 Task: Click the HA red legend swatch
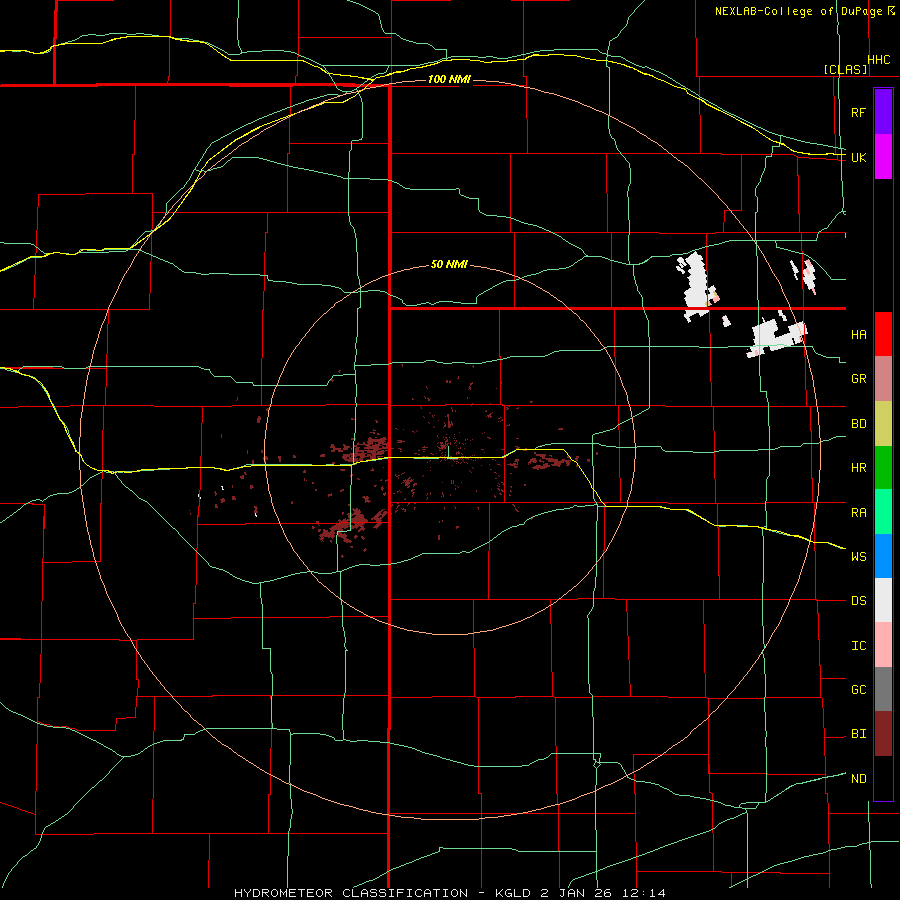click(x=883, y=334)
